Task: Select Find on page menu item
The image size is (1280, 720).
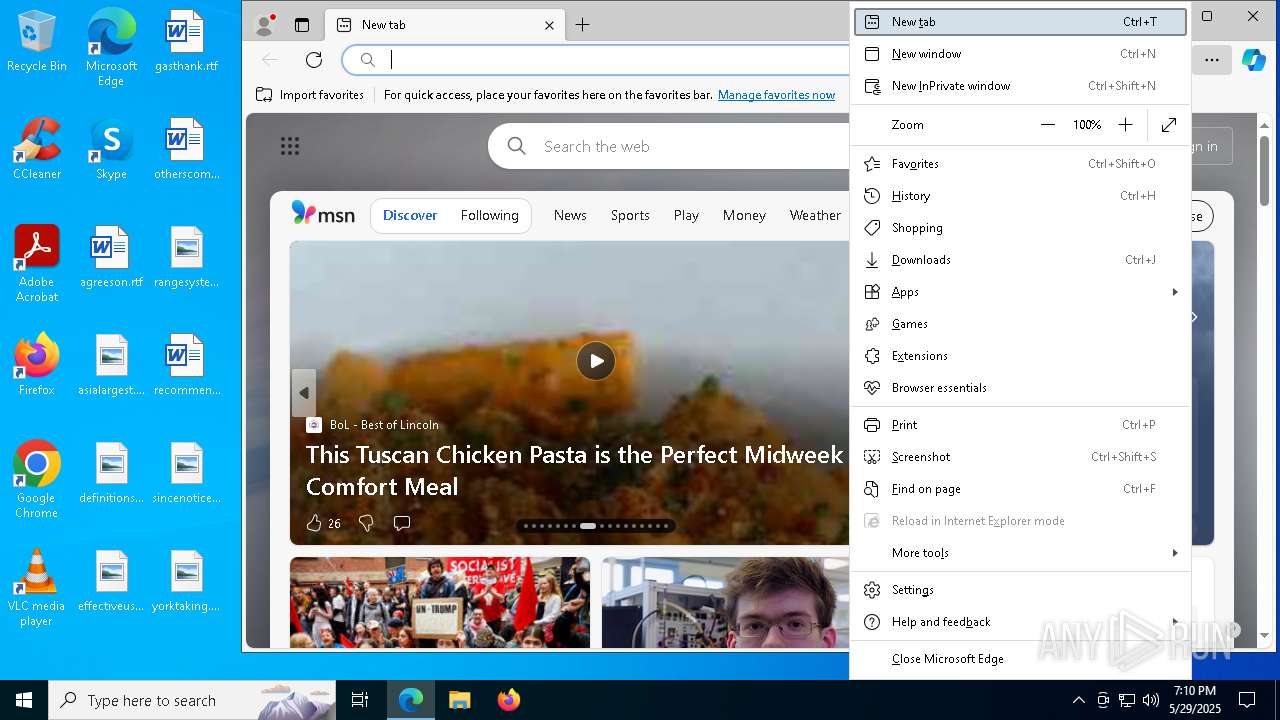Action: pyautogui.click(x=1020, y=489)
